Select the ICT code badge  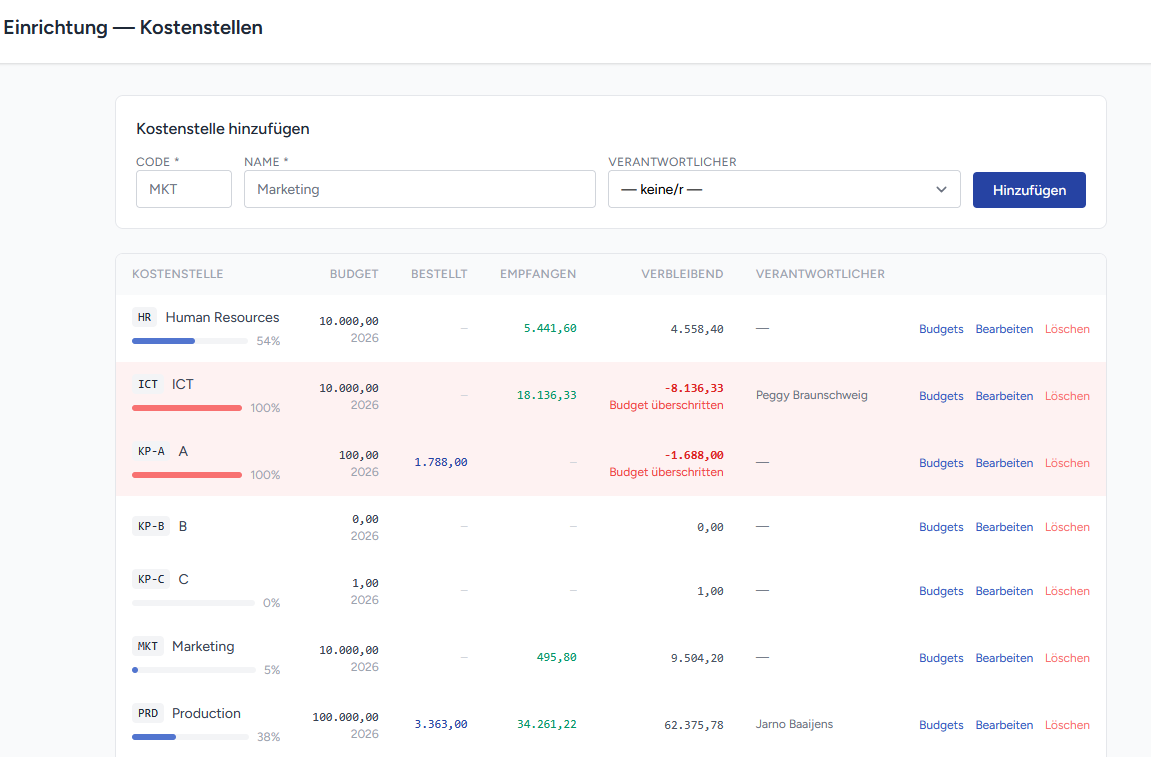coord(148,384)
